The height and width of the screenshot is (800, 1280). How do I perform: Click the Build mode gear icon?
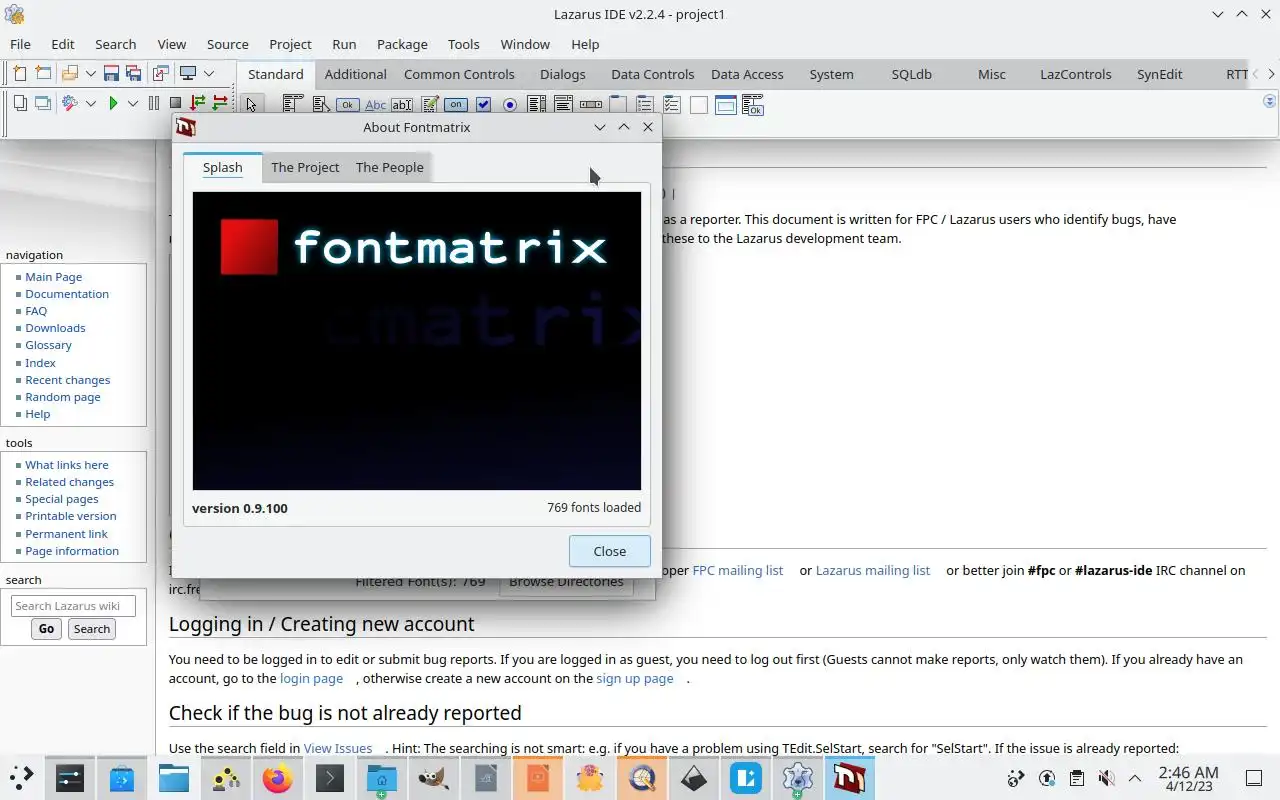point(70,103)
